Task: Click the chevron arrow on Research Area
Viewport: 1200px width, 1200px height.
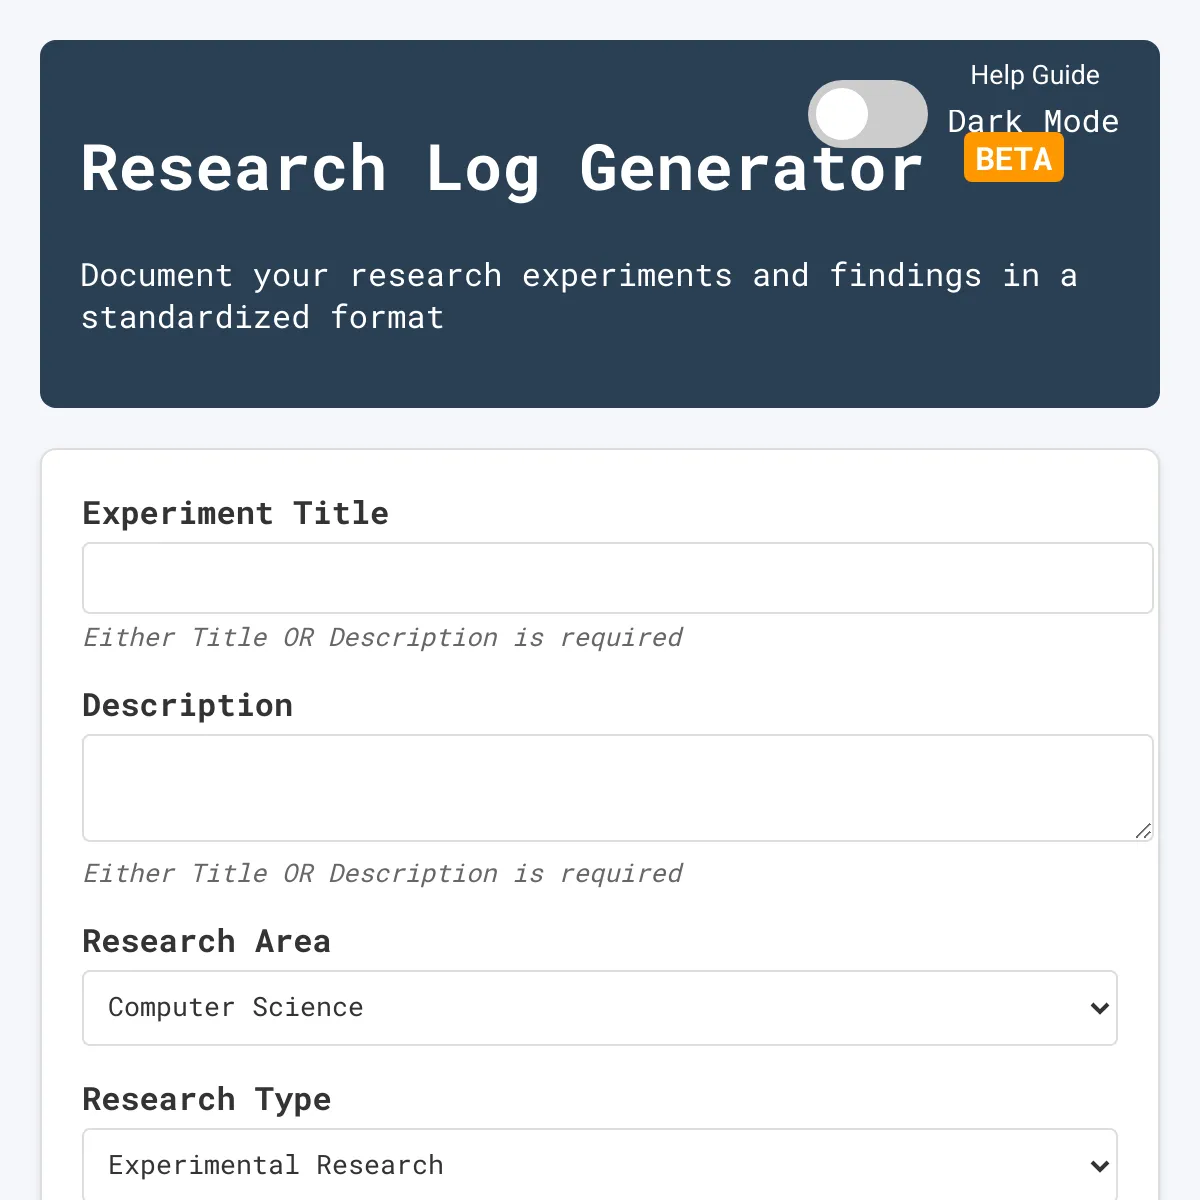Action: click(1099, 1008)
